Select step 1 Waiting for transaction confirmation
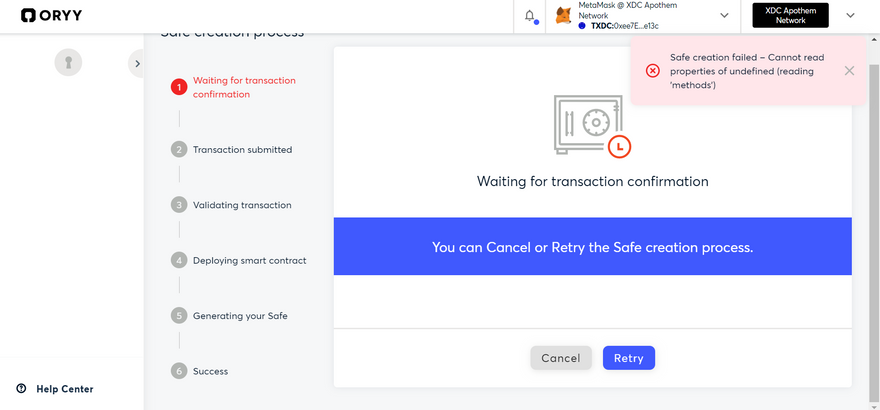880x410 pixels. (x=243, y=87)
